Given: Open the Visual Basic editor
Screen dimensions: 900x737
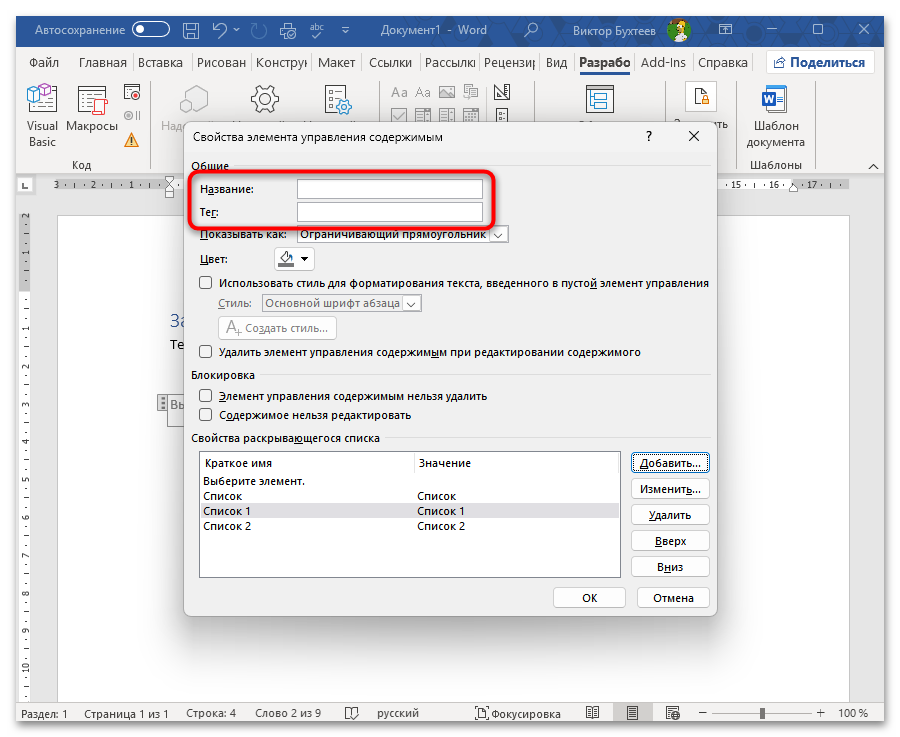Looking at the screenshot, I should [42, 110].
